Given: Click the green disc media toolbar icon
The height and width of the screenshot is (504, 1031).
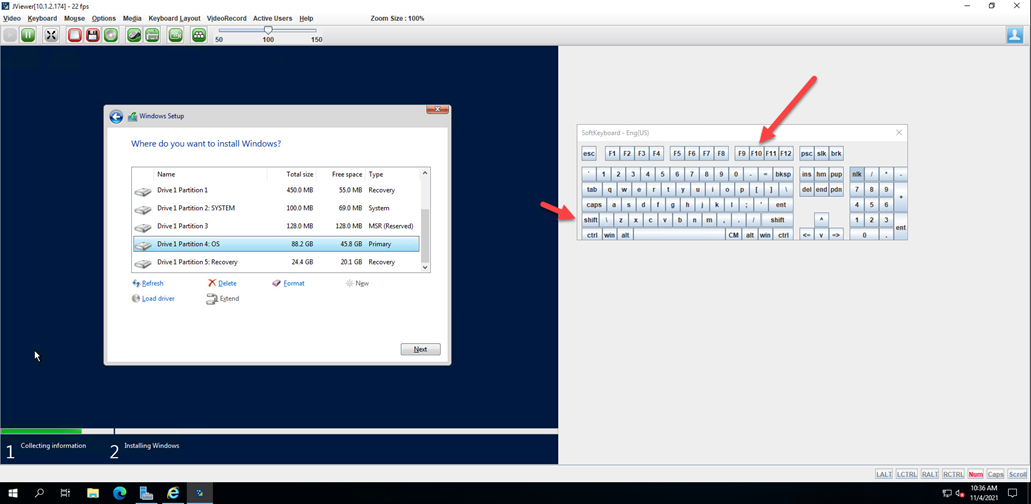Looking at the screenshot, I should pyautogui.click(x=111, y=35).
